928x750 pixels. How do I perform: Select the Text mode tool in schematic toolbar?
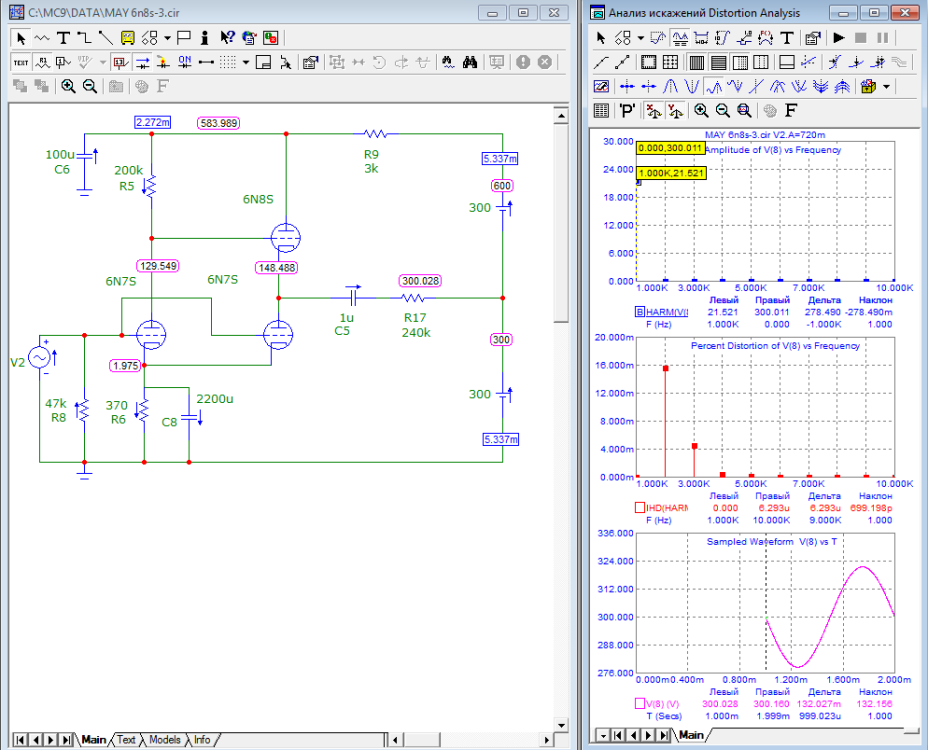point(63,38)
